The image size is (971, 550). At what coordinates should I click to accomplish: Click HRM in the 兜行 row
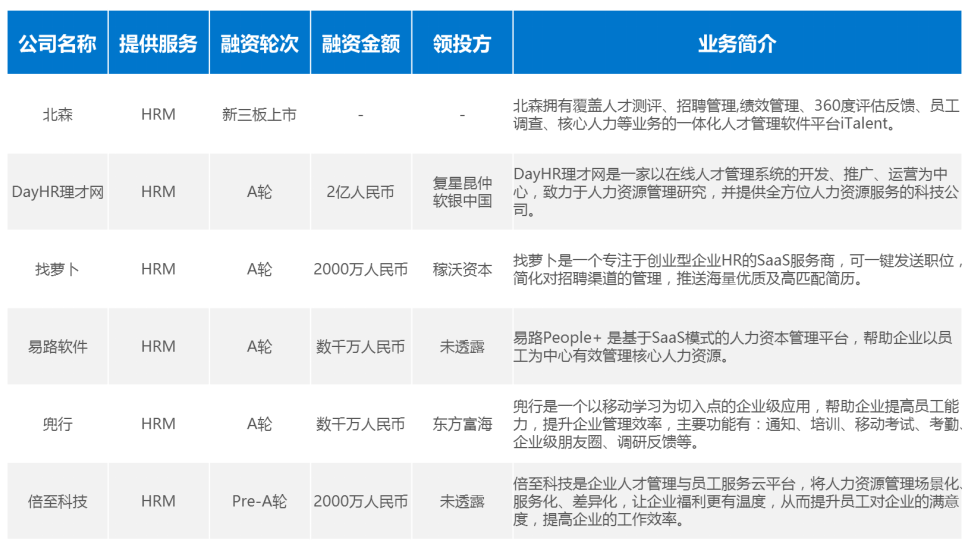(x=159, y=424)
